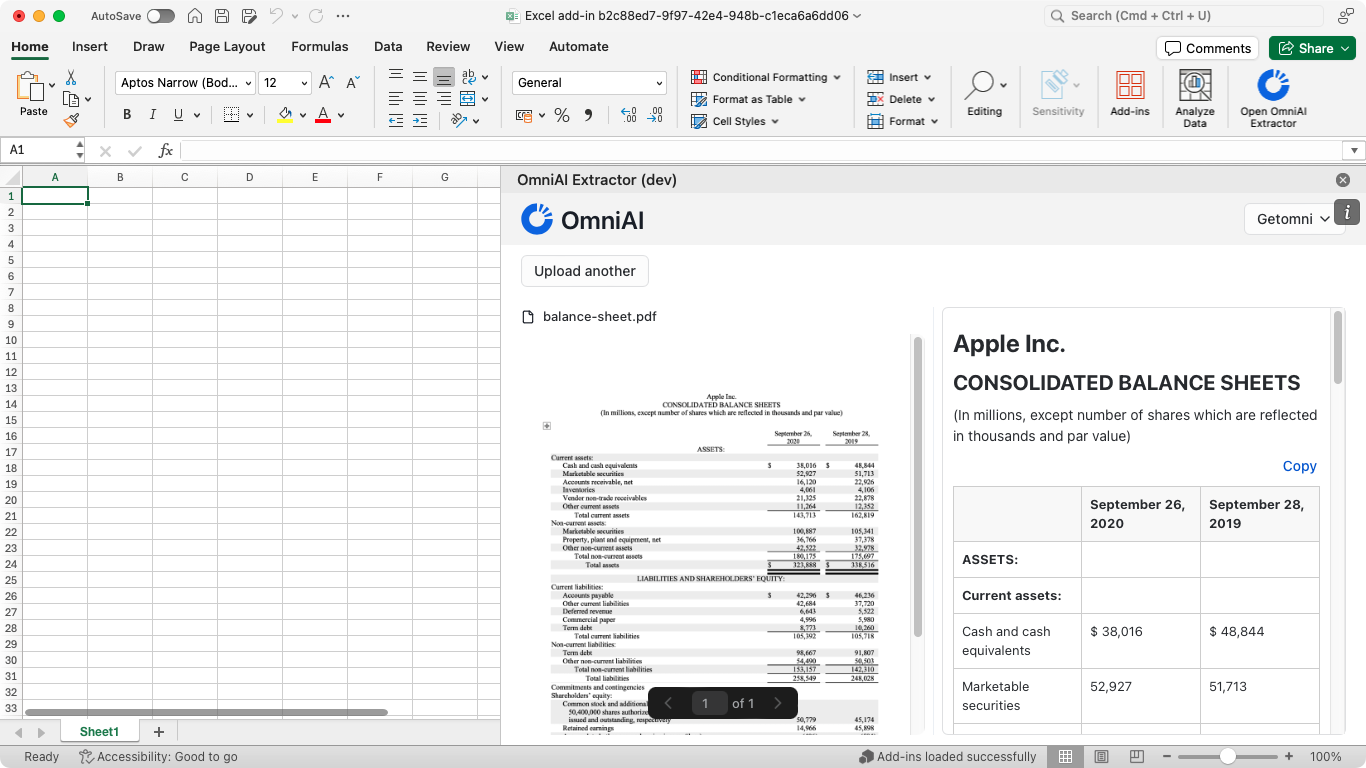Toggle Align Right for cell text
Screen dimensions: 1366x768
[x=443, y=99]
